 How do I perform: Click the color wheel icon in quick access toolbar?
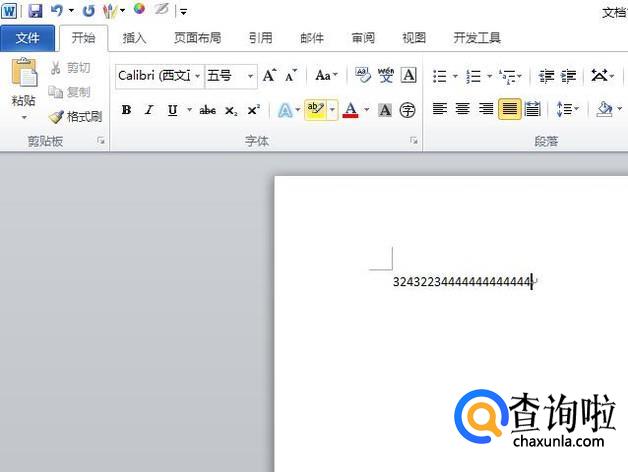tap(139, 8)
